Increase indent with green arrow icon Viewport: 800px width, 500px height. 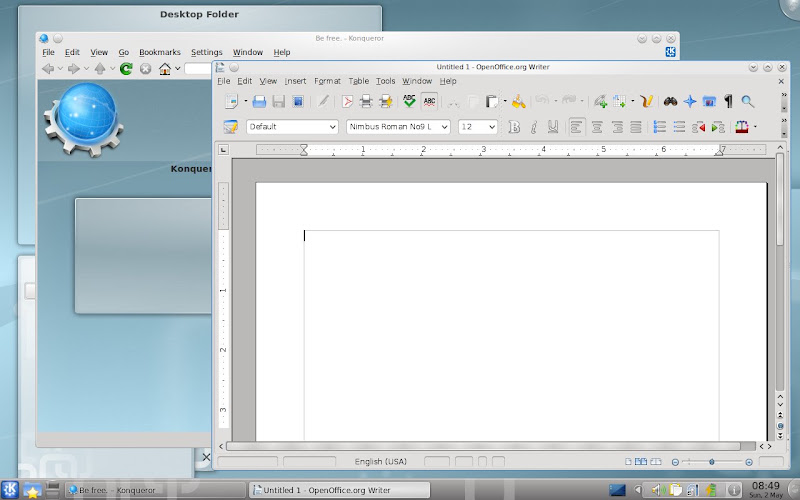click(x=718, y=127)
